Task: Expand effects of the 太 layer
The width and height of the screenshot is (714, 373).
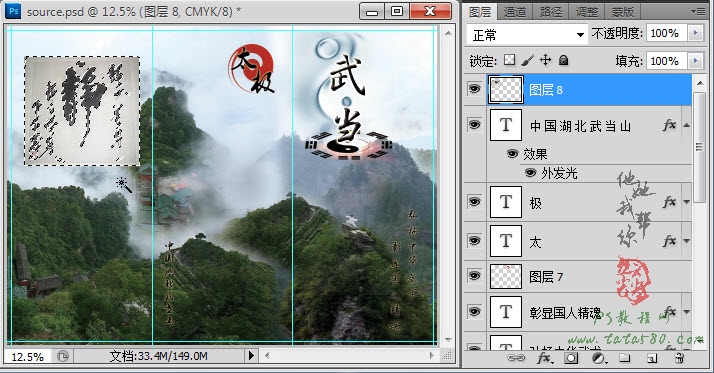Action: (x=687, y=240)
